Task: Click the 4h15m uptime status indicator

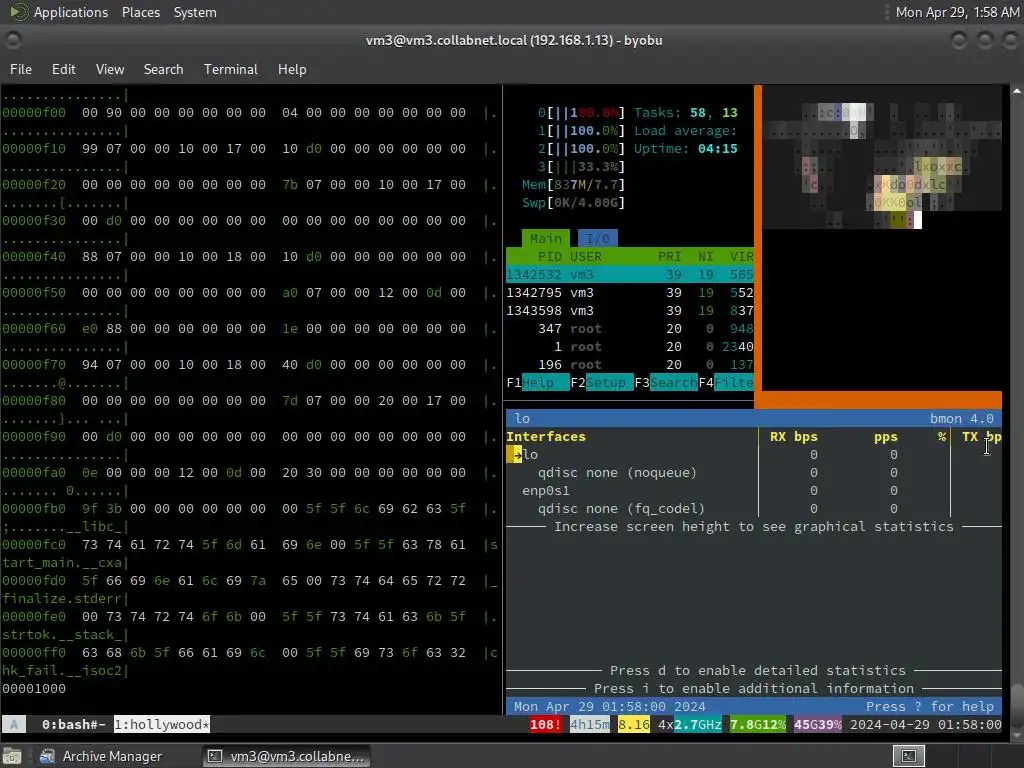Action: pyautogui.click(x=590, y=724)
